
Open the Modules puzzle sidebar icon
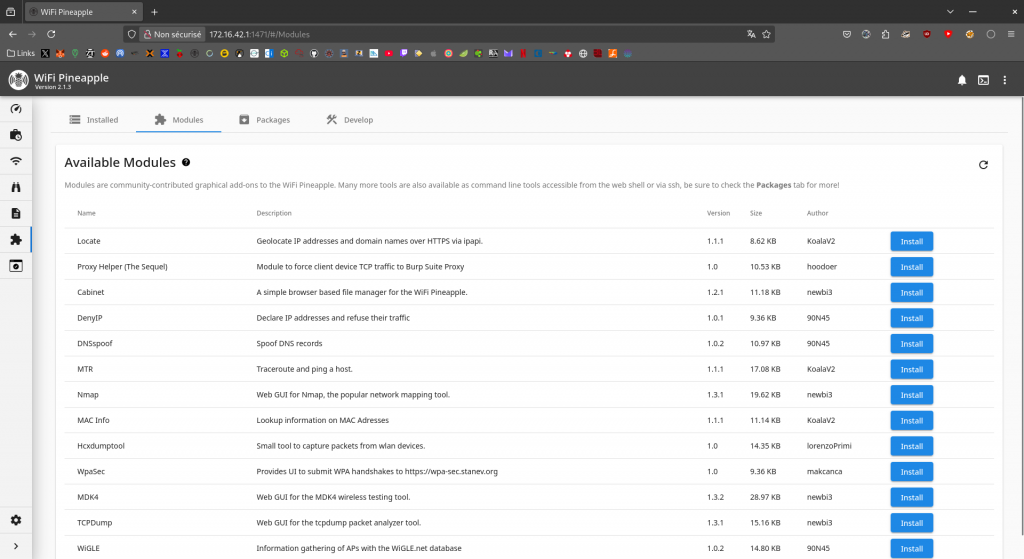pyautogui.click(x=16, y=240)
